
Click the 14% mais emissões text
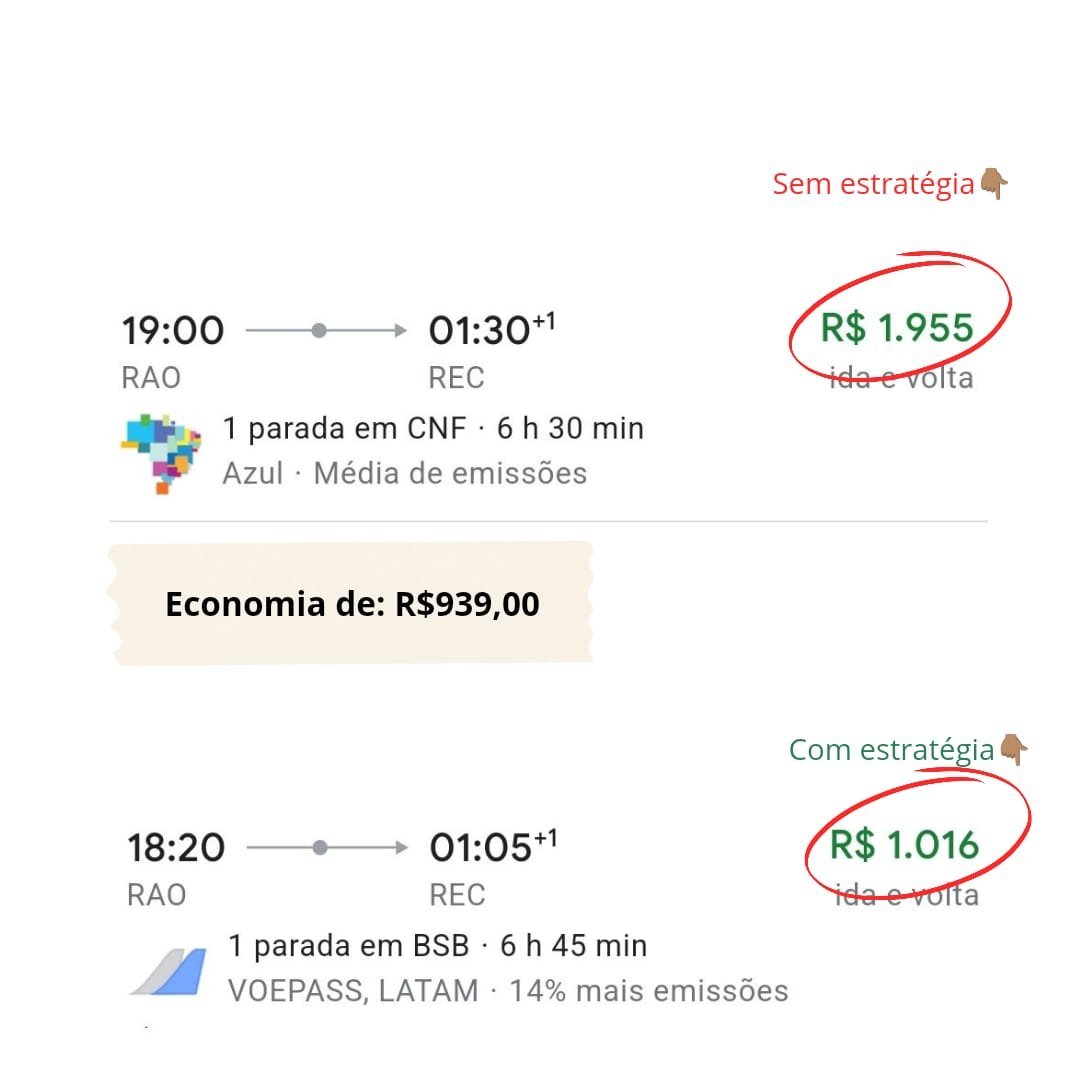pyautogui.click(x=649, y=991)
